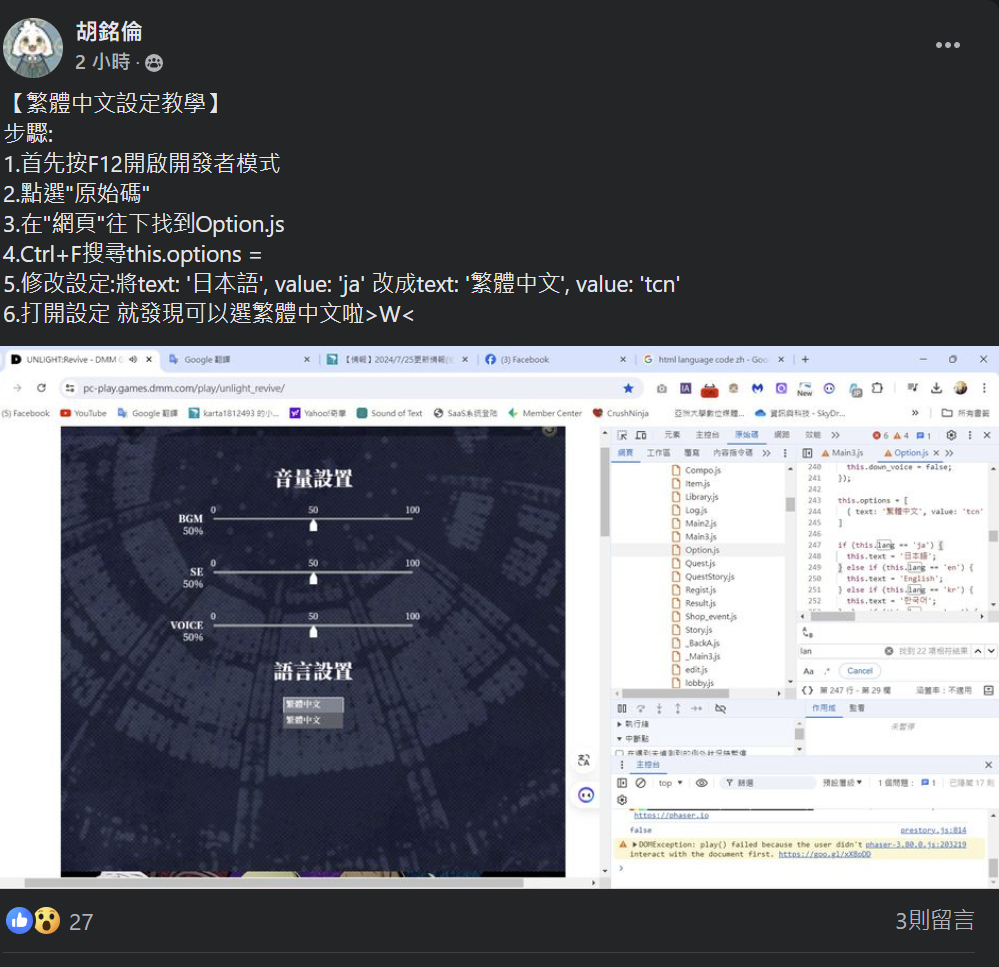Viewport: 999px width, 967px height.
Task: Expand more sources navigator tabs after 內容指令碼
Action: coord(766,453)
